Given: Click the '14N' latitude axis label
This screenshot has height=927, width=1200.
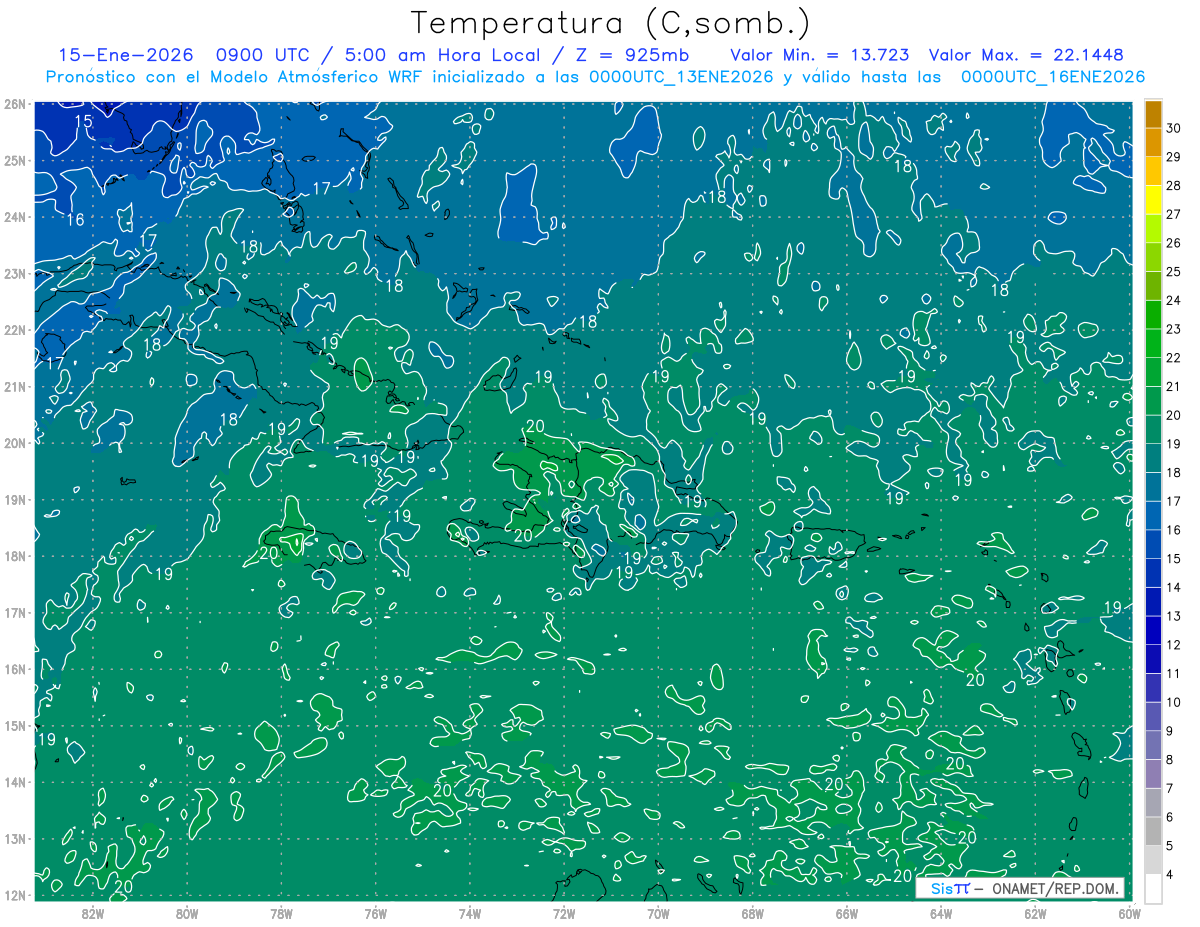Looking at the screenshot, I should [x=14, y=782].
